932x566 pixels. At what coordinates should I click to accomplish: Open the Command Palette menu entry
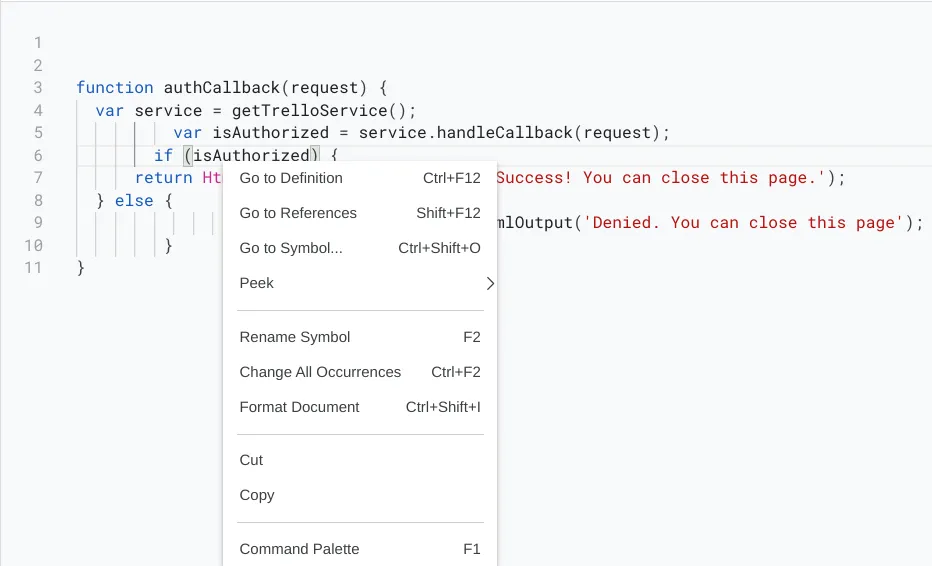299,549
